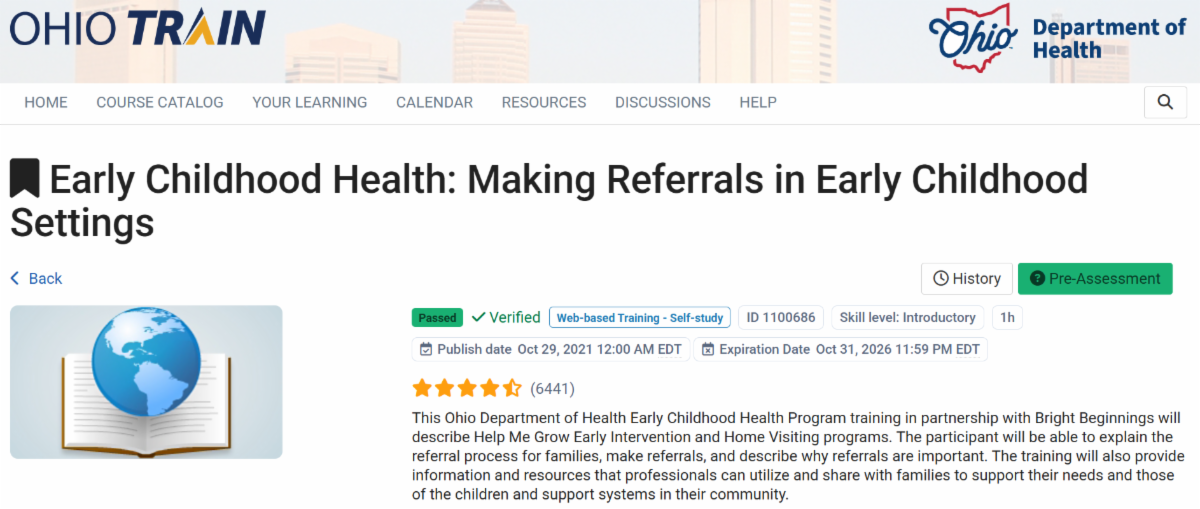Click the History button
This screenshot has height=509, width=1200.
point(966,279)
